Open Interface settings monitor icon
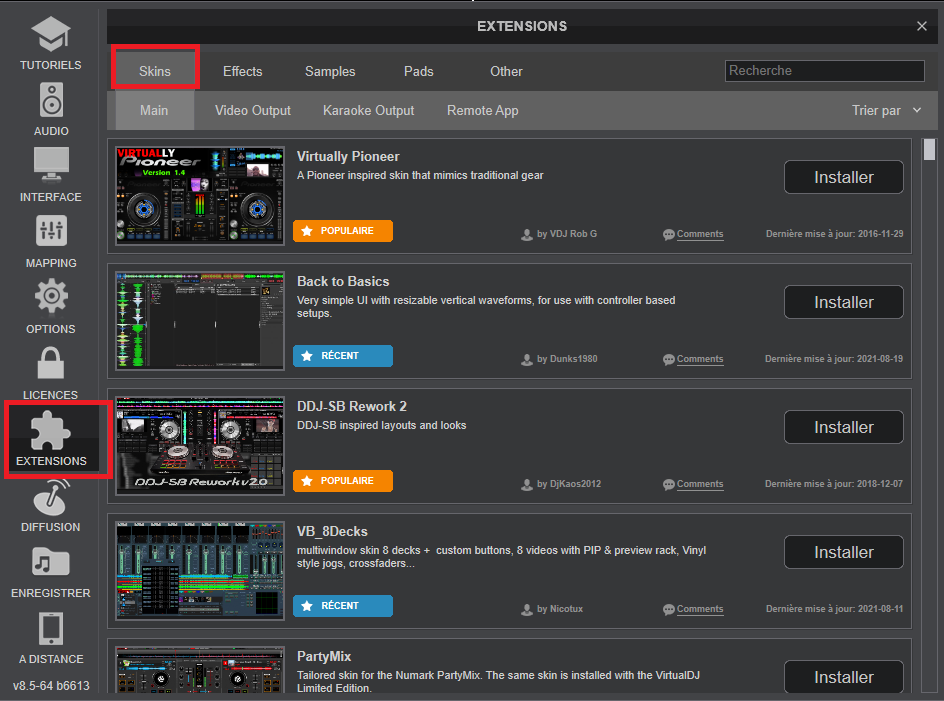Viewport: 944px width, 701px height. point(51,165)
